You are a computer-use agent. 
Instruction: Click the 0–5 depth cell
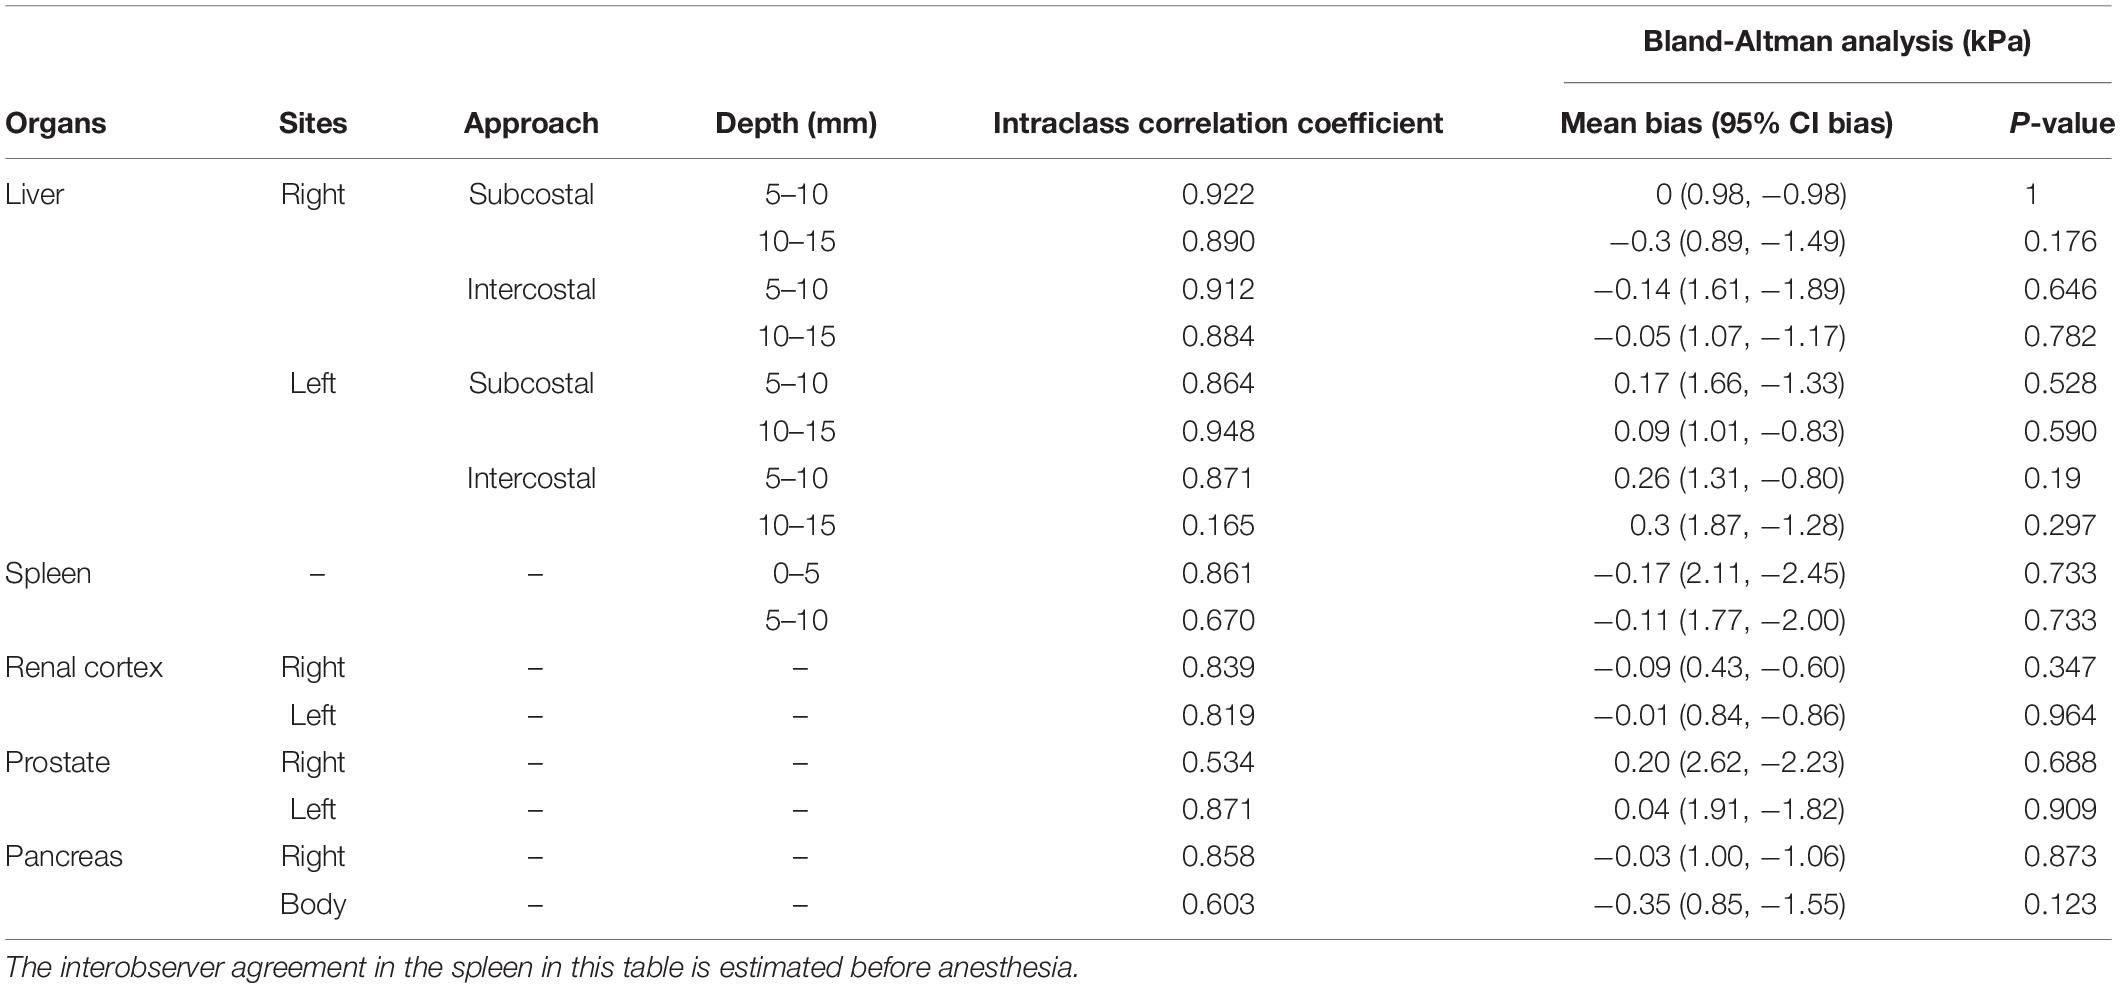(796, 573)
